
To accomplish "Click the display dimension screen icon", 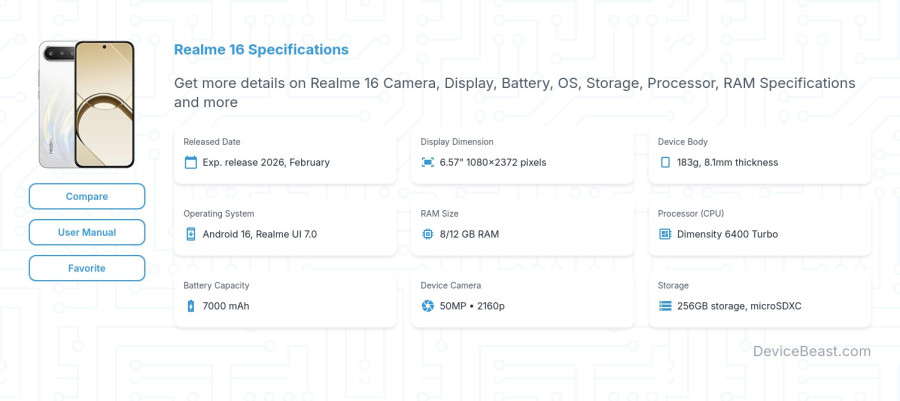I will (428, 162).
